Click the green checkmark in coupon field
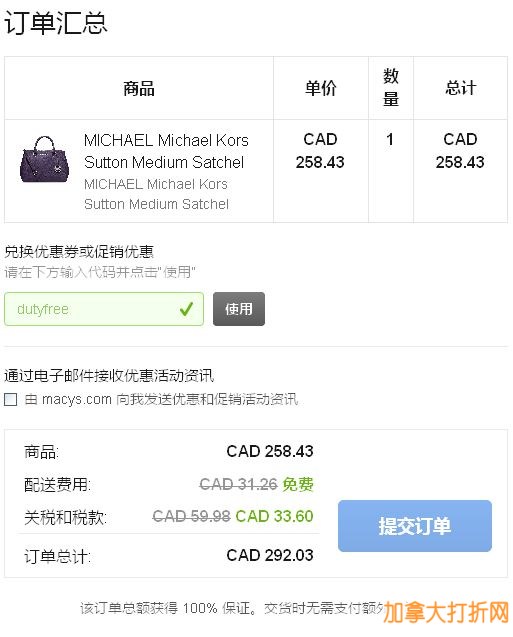Image resolution: width=513 pixels, height=637 pixels. click(x=186, y=309)
